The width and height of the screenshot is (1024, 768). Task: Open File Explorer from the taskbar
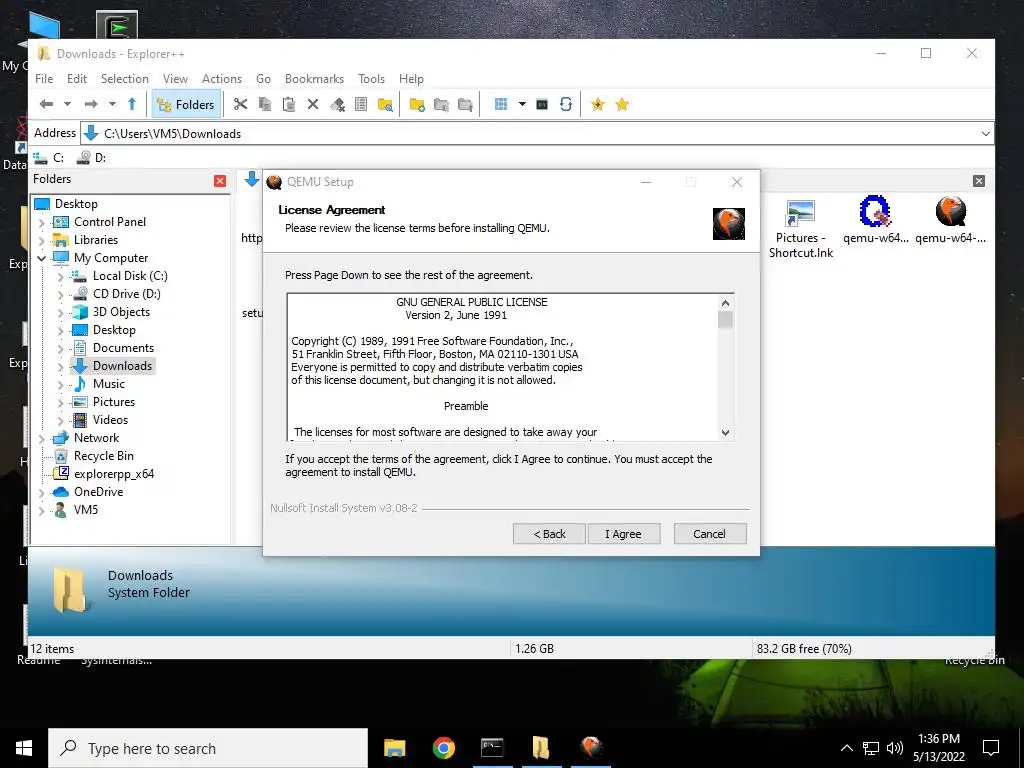394,748
